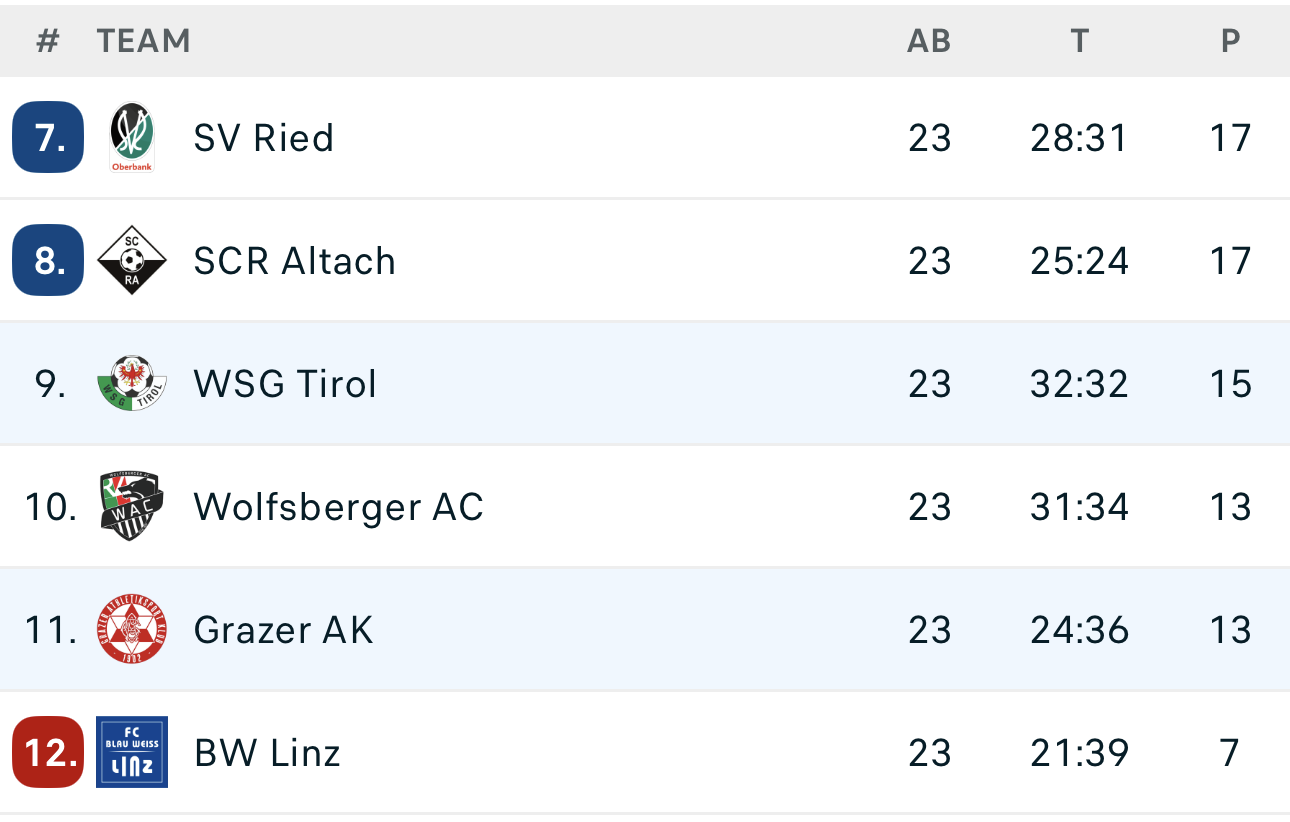Open the Wolfsberger AC team page
Image resolution: width=1290 pixels, height=822 pixels.
339,507
